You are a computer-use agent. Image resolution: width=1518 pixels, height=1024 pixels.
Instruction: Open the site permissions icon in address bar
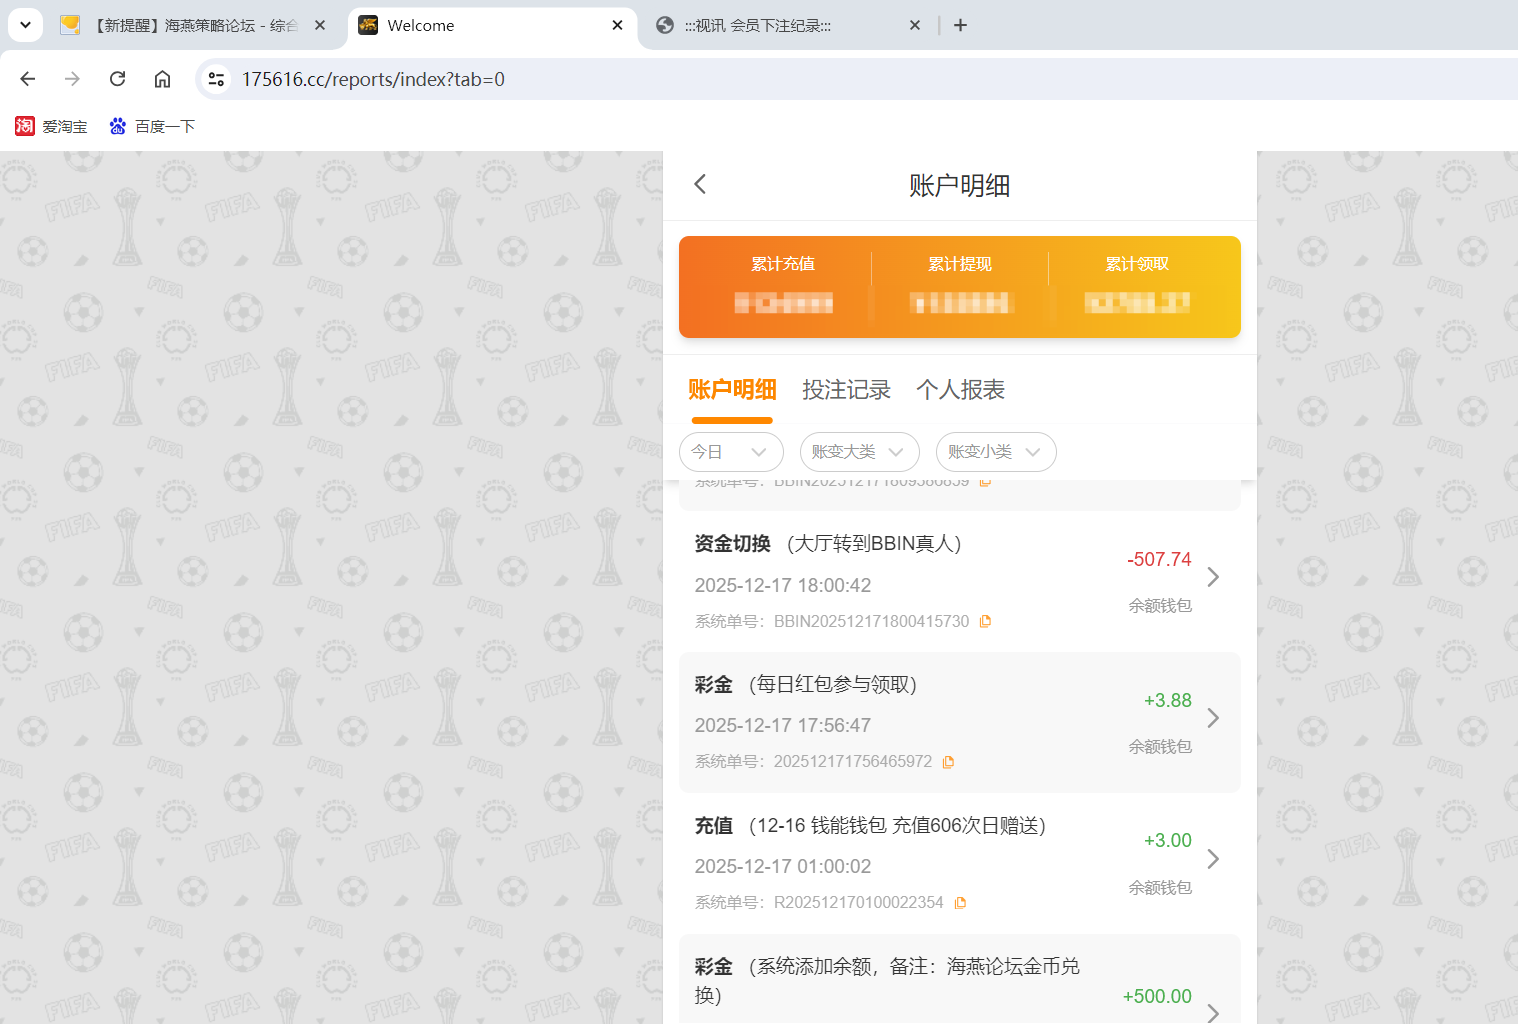216,78
